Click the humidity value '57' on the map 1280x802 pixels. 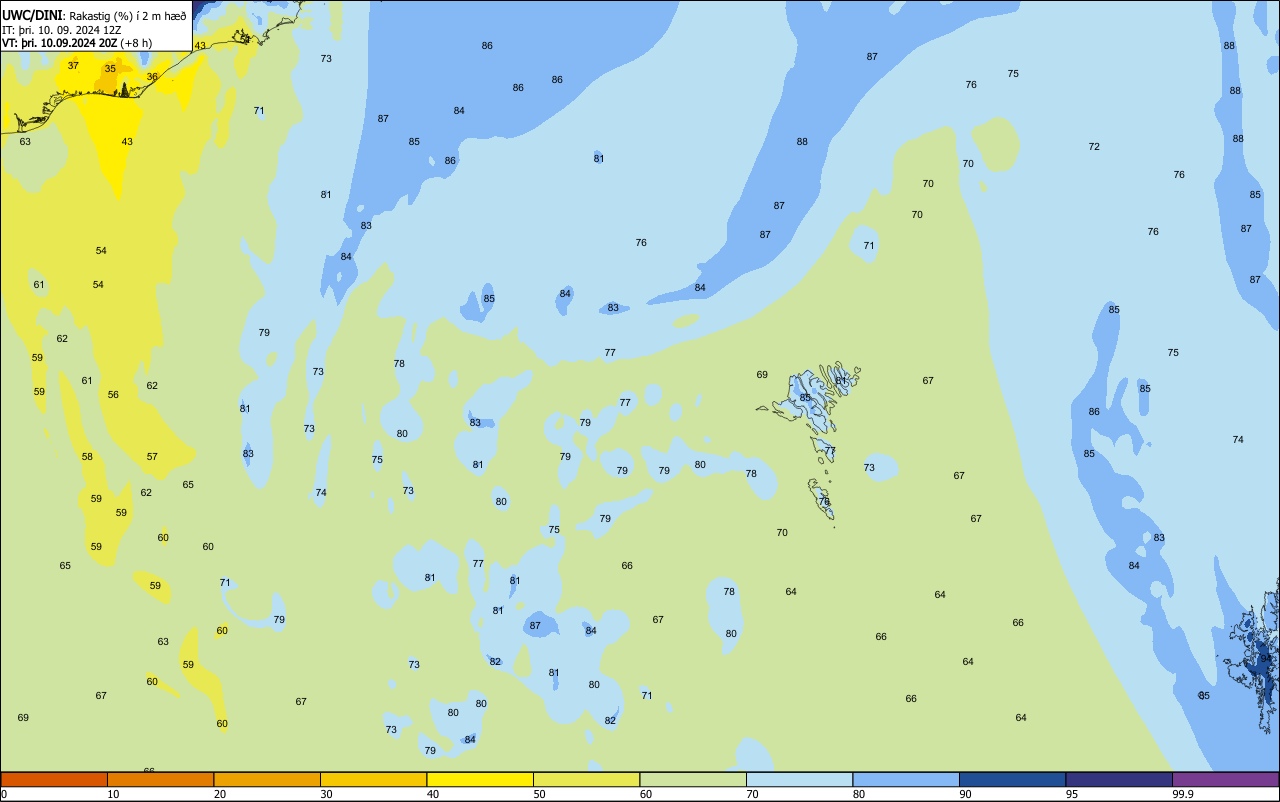[x=152, y=456]
